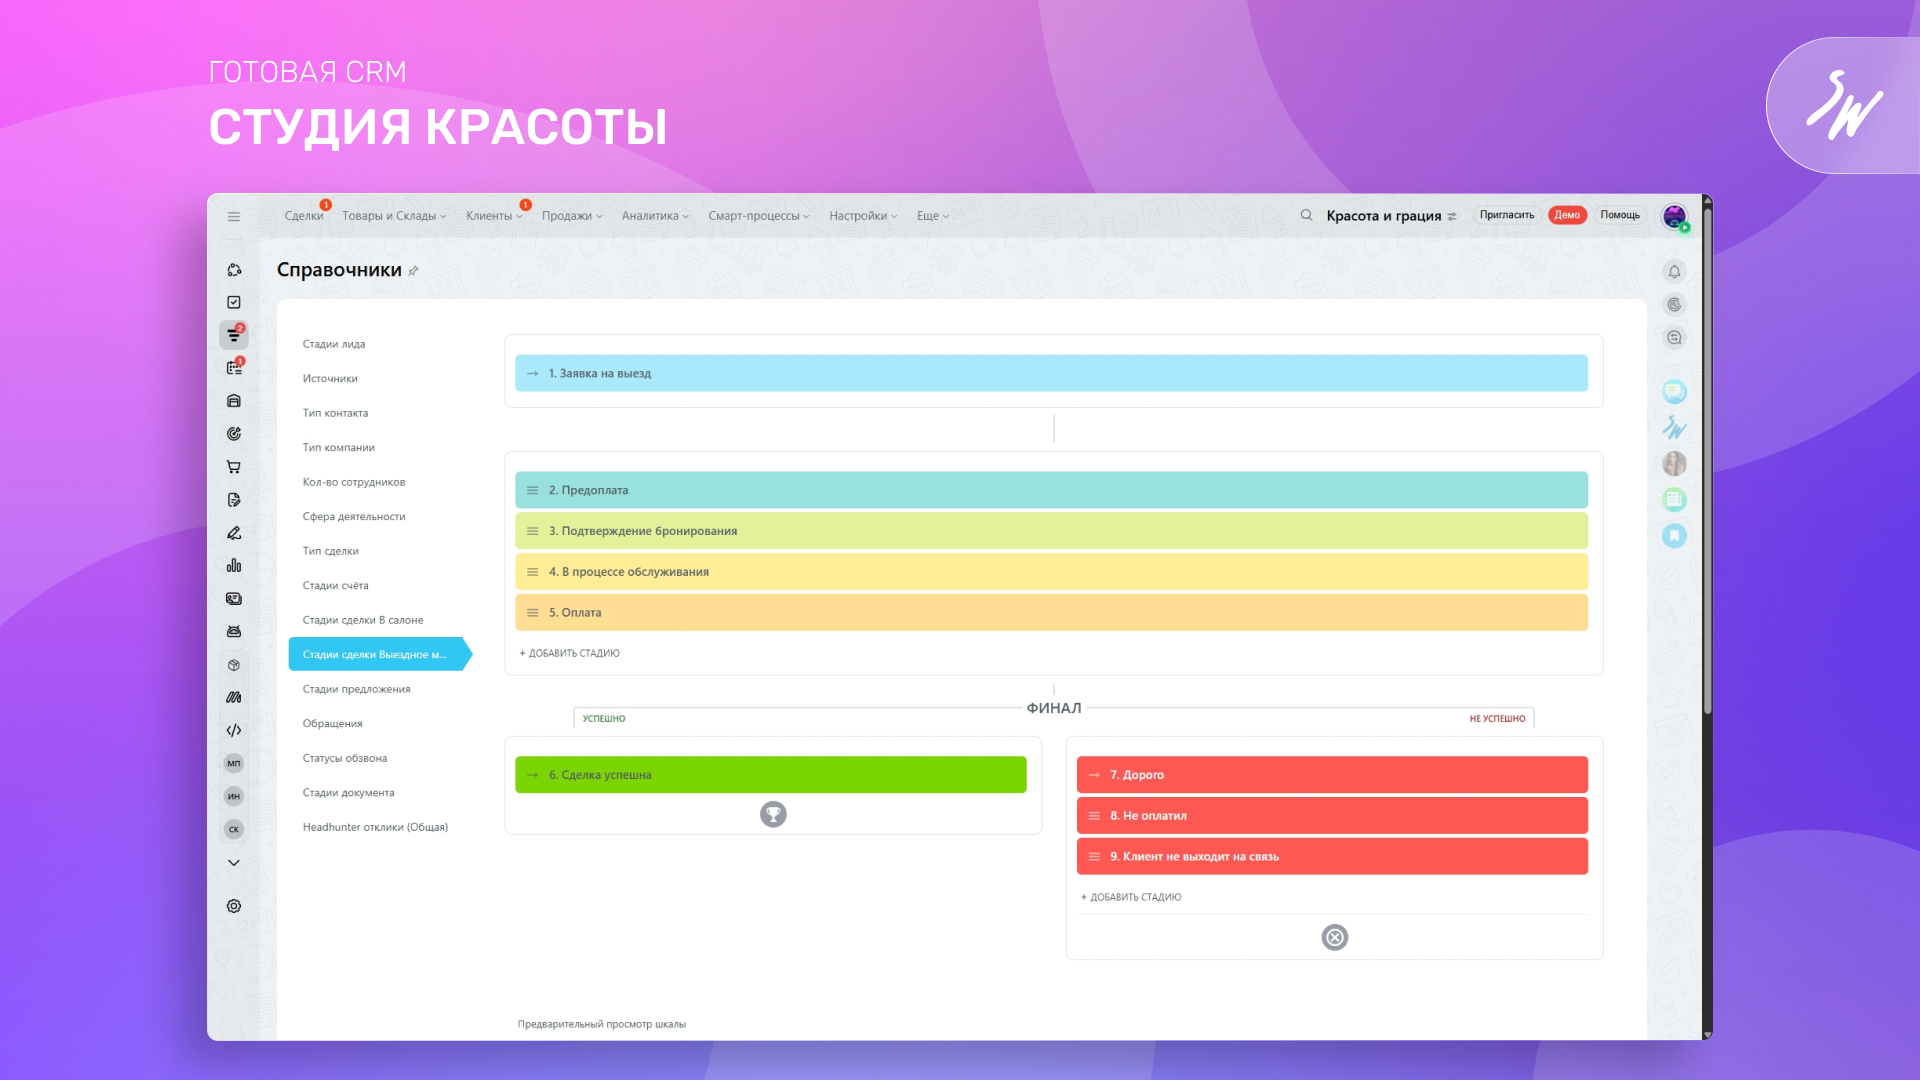Grab the drag handle of Предоплата stage
This screenshot has width=1920, height=1080.
pos(532,491)
